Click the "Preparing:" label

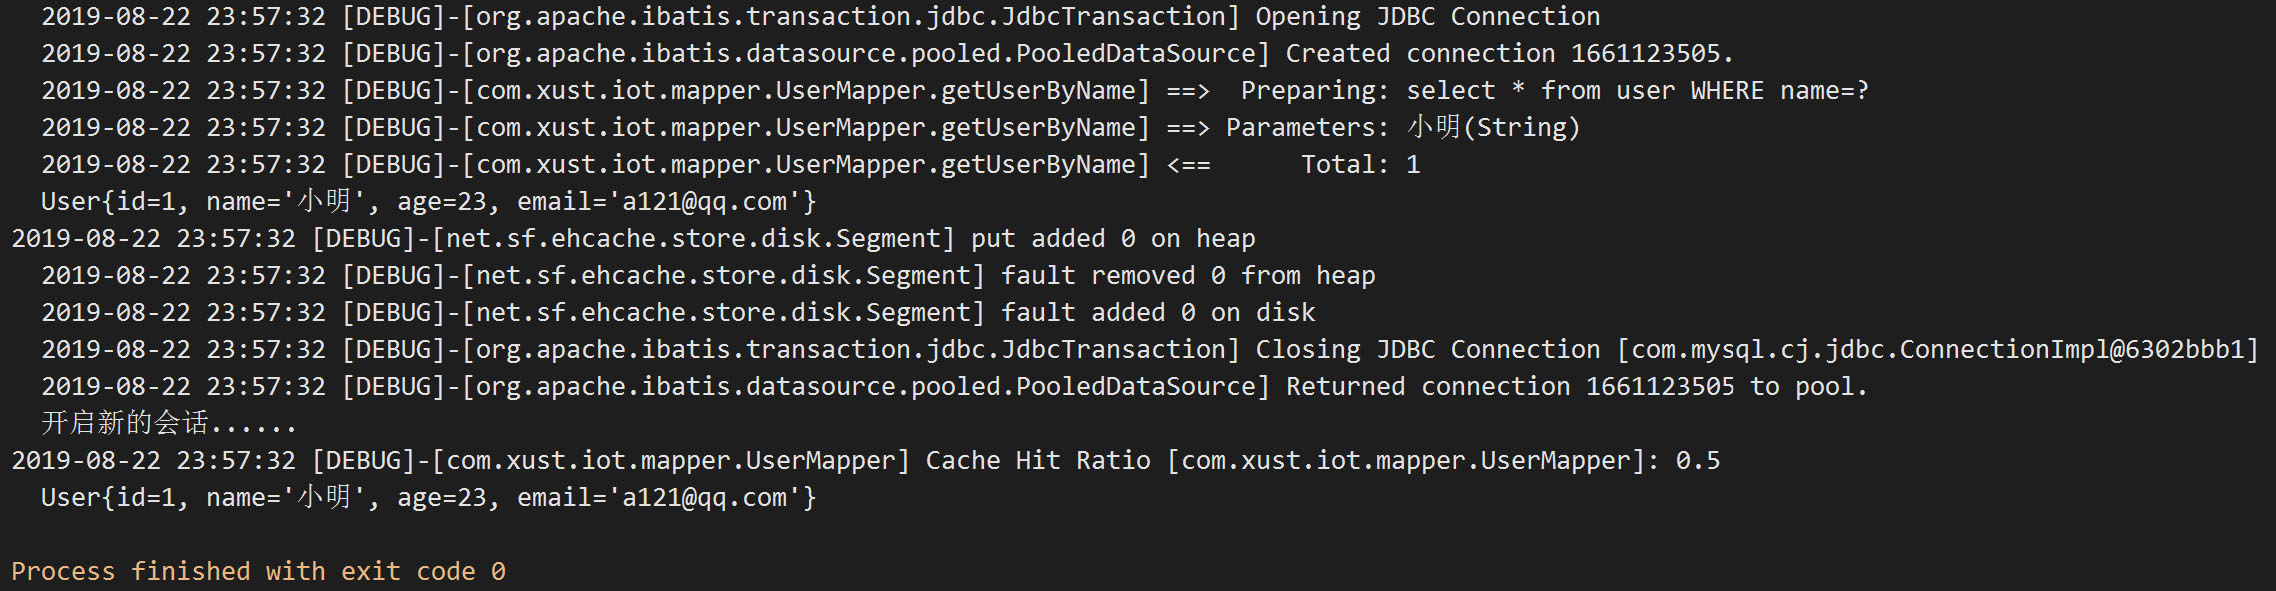[x=1314, y=91]
